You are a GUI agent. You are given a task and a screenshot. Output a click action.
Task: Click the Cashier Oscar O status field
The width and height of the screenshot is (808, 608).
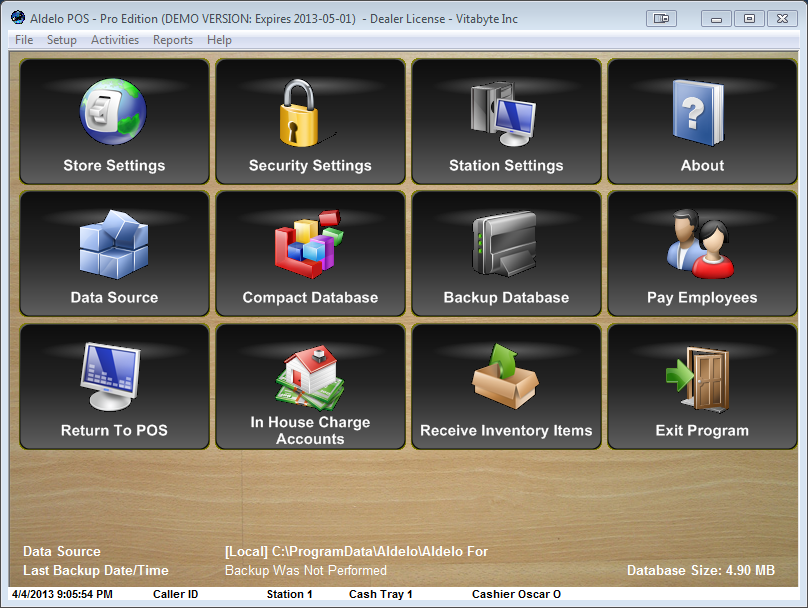point(516,594)
